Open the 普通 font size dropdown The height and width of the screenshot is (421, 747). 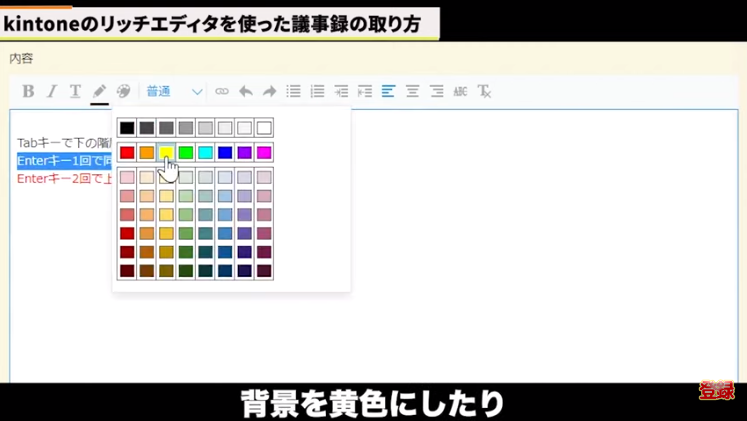pos(175,91)
